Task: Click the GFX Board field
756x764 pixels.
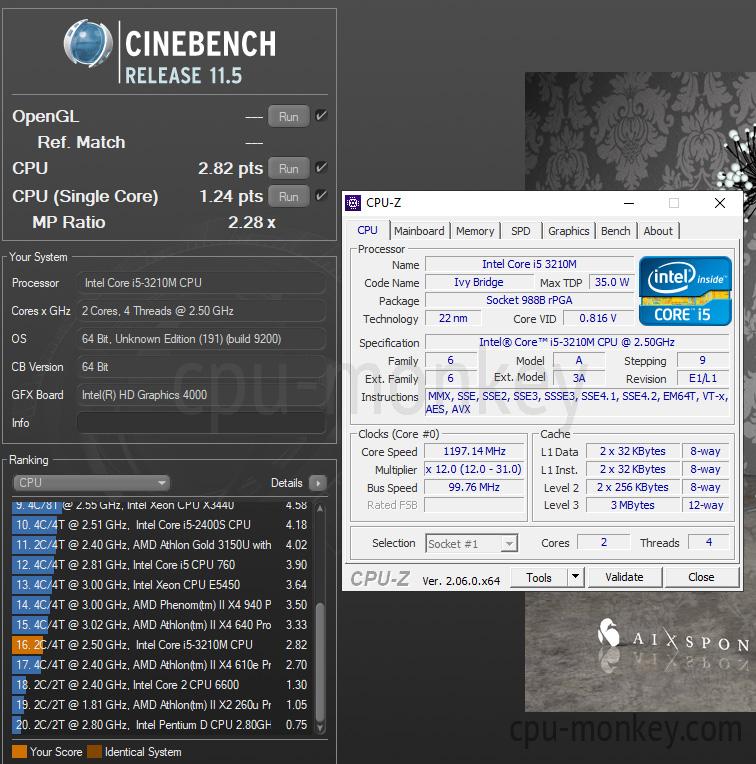Action: coord(201,395)
